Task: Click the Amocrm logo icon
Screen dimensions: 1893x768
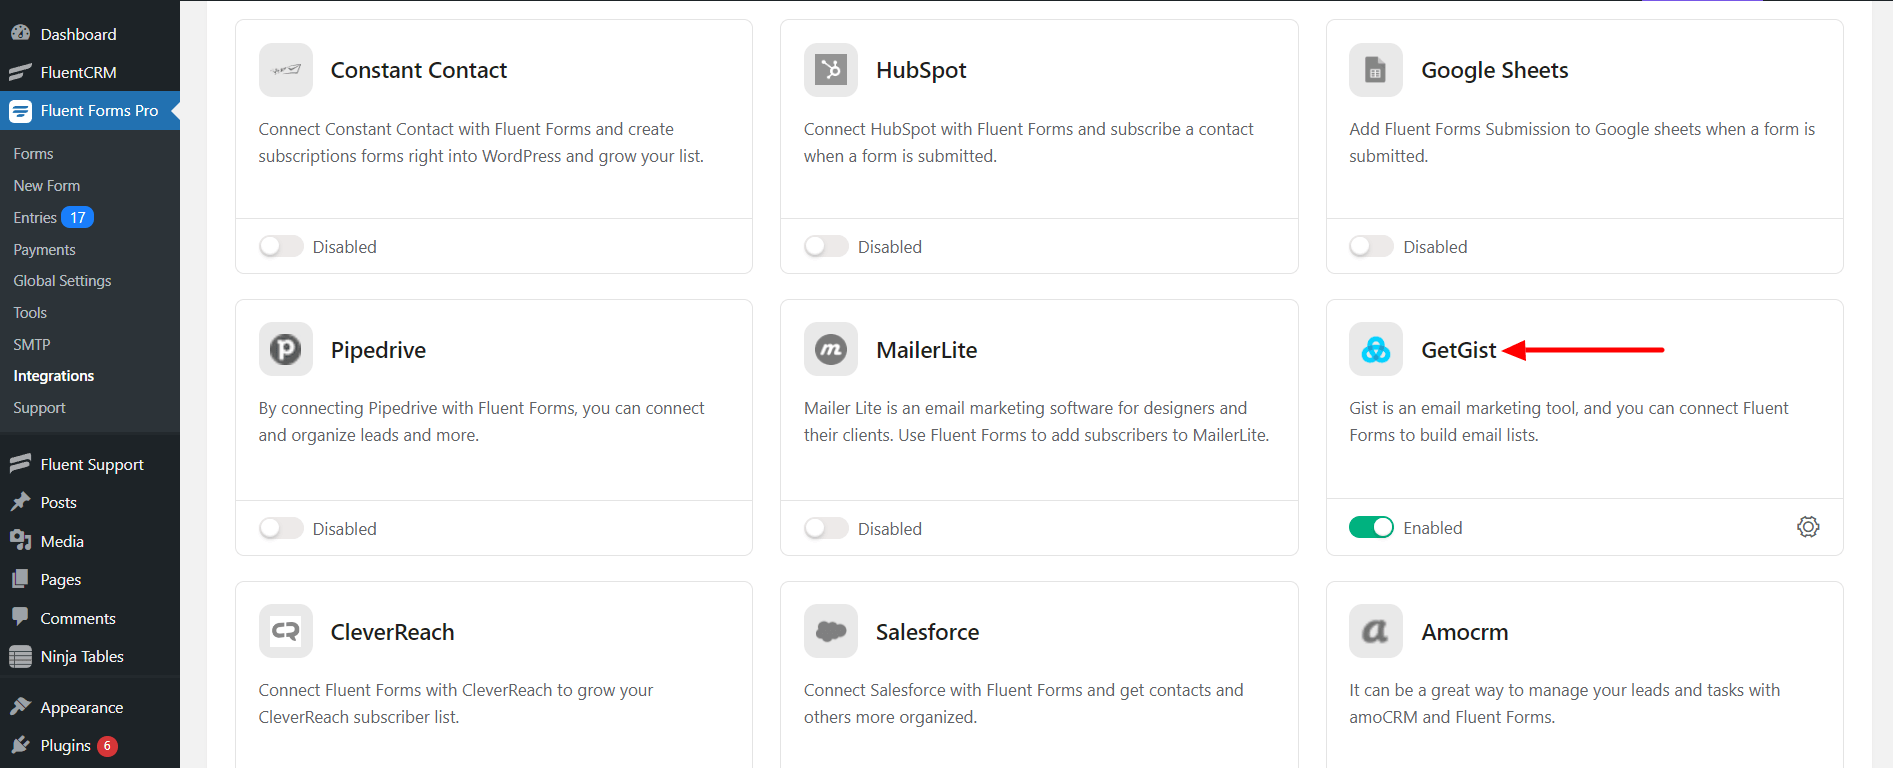Action: click(1376, 631)
